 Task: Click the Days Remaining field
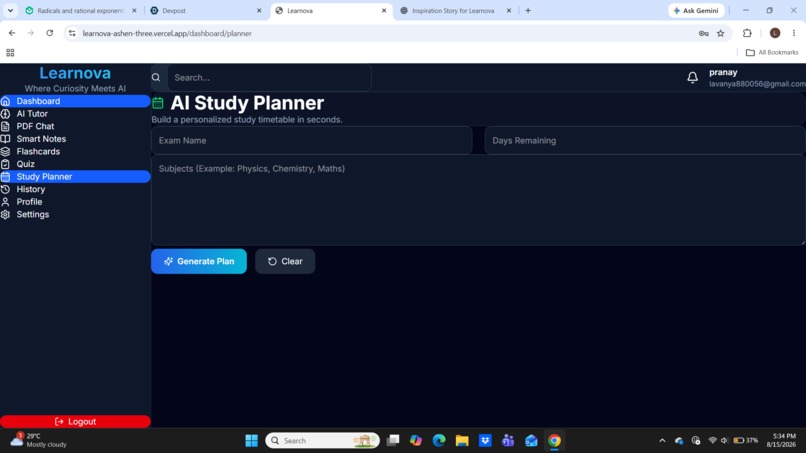645,140
